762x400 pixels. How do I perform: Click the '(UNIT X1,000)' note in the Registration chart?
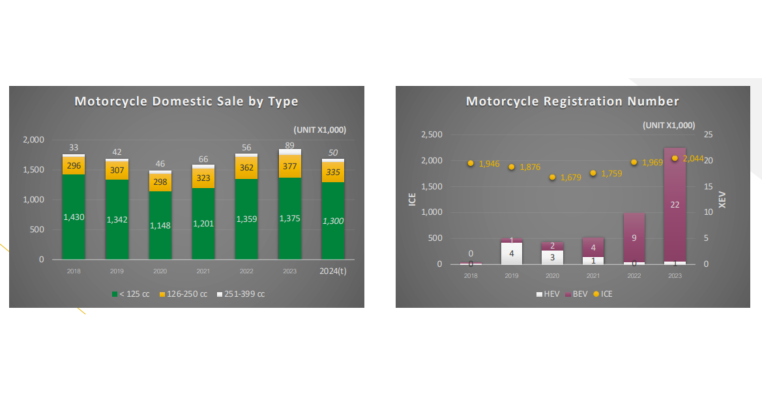tap(669, 125)
